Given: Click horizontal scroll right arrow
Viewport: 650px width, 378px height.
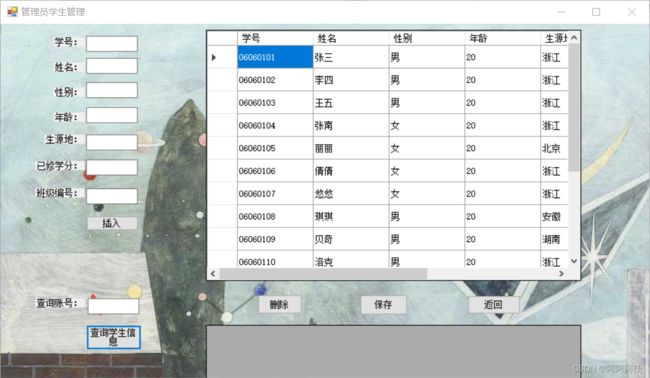Looking at the screenshot, I should click(562, 274).
